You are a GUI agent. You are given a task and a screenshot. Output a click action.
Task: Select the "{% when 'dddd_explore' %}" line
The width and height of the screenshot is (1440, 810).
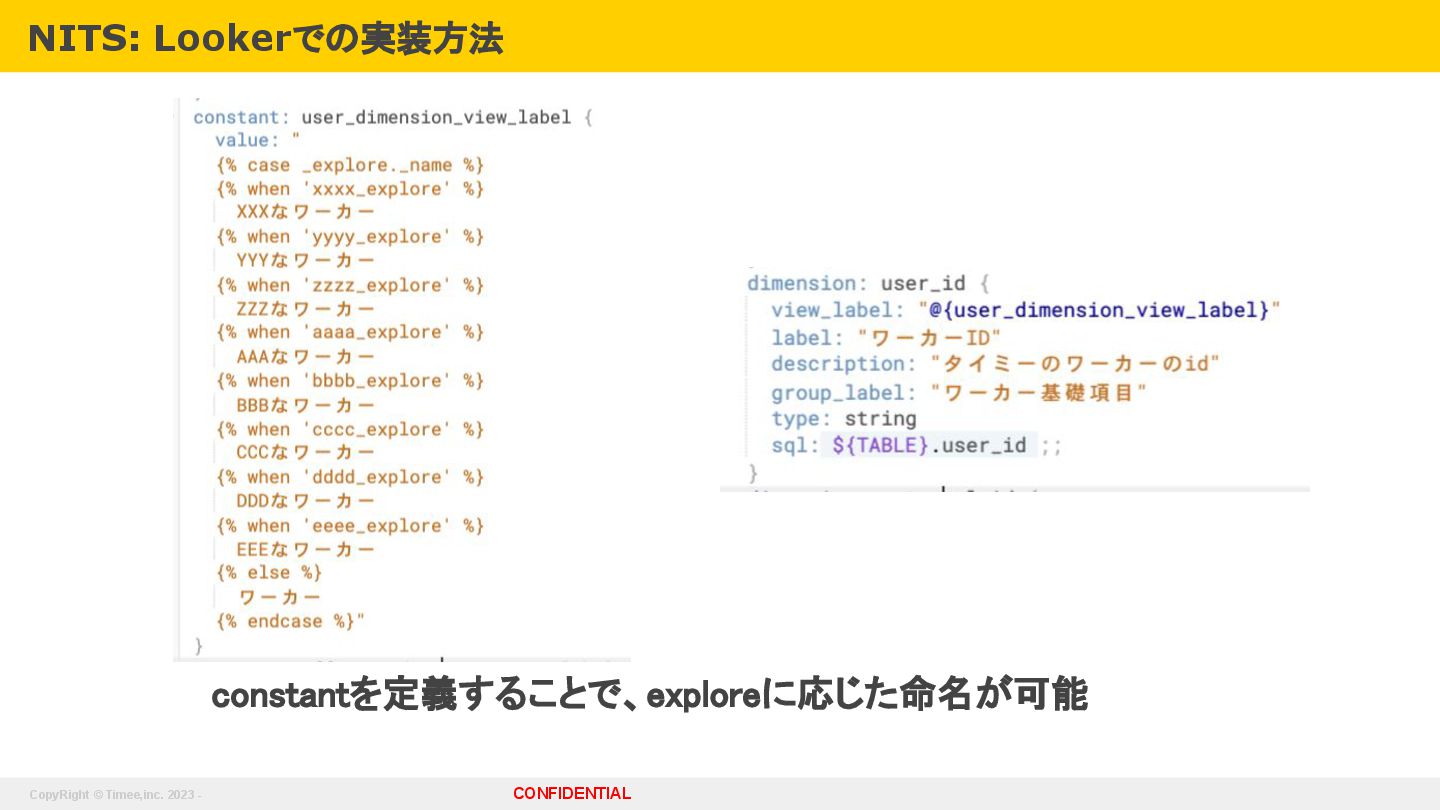click(x=350, y=477)
